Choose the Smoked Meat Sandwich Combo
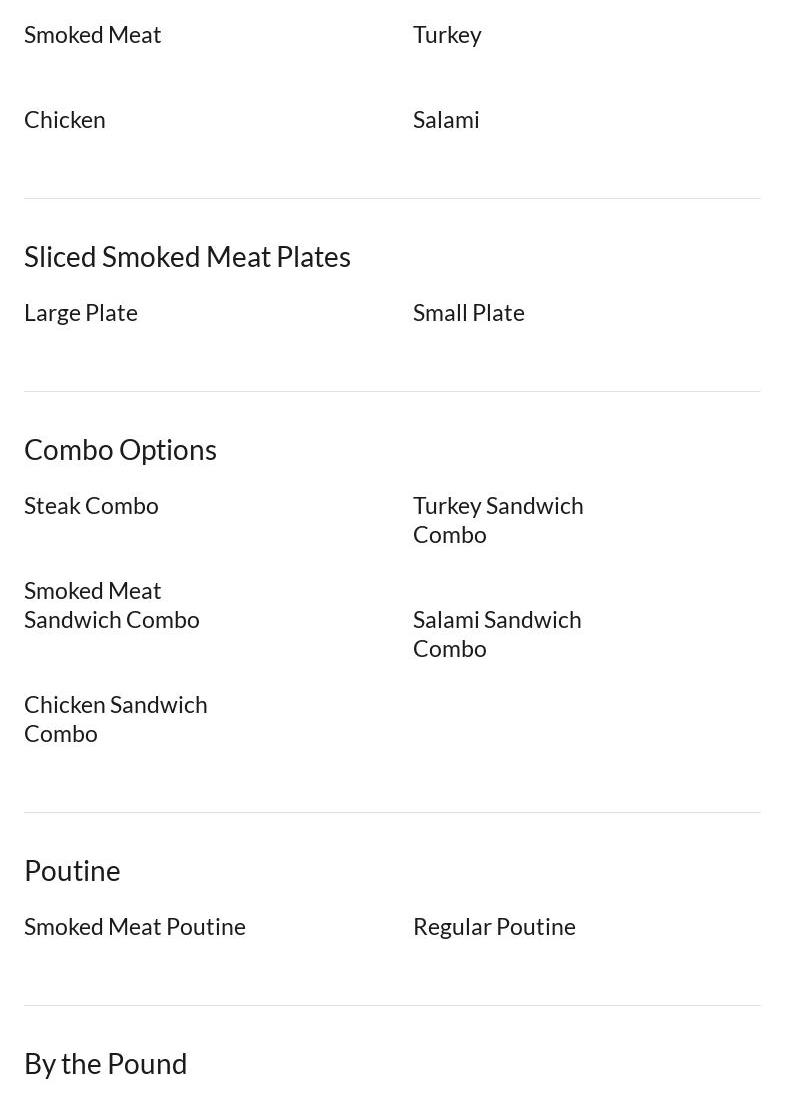The width and height of the screenshot is (785, 1103). 111,605
